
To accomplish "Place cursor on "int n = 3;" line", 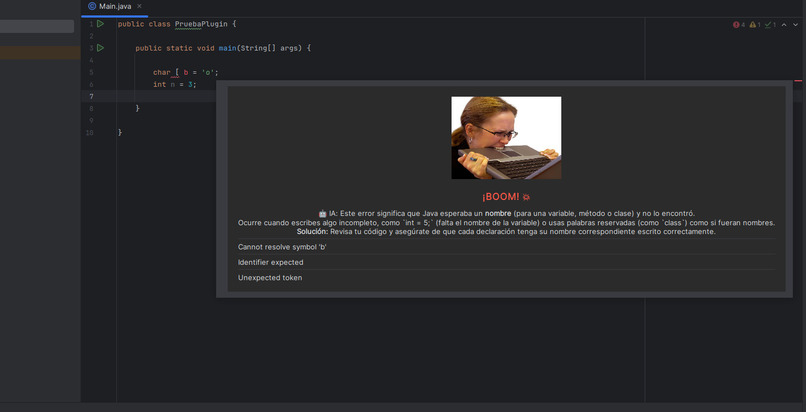I will pyautogui.click(x=175, y=84).
